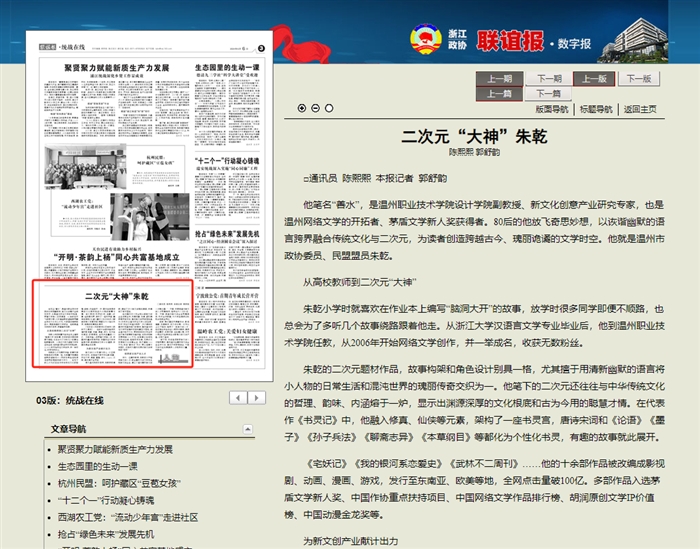Open article link 西湖农工党："流动少年宫"走进社区

(x=128, y=517)
